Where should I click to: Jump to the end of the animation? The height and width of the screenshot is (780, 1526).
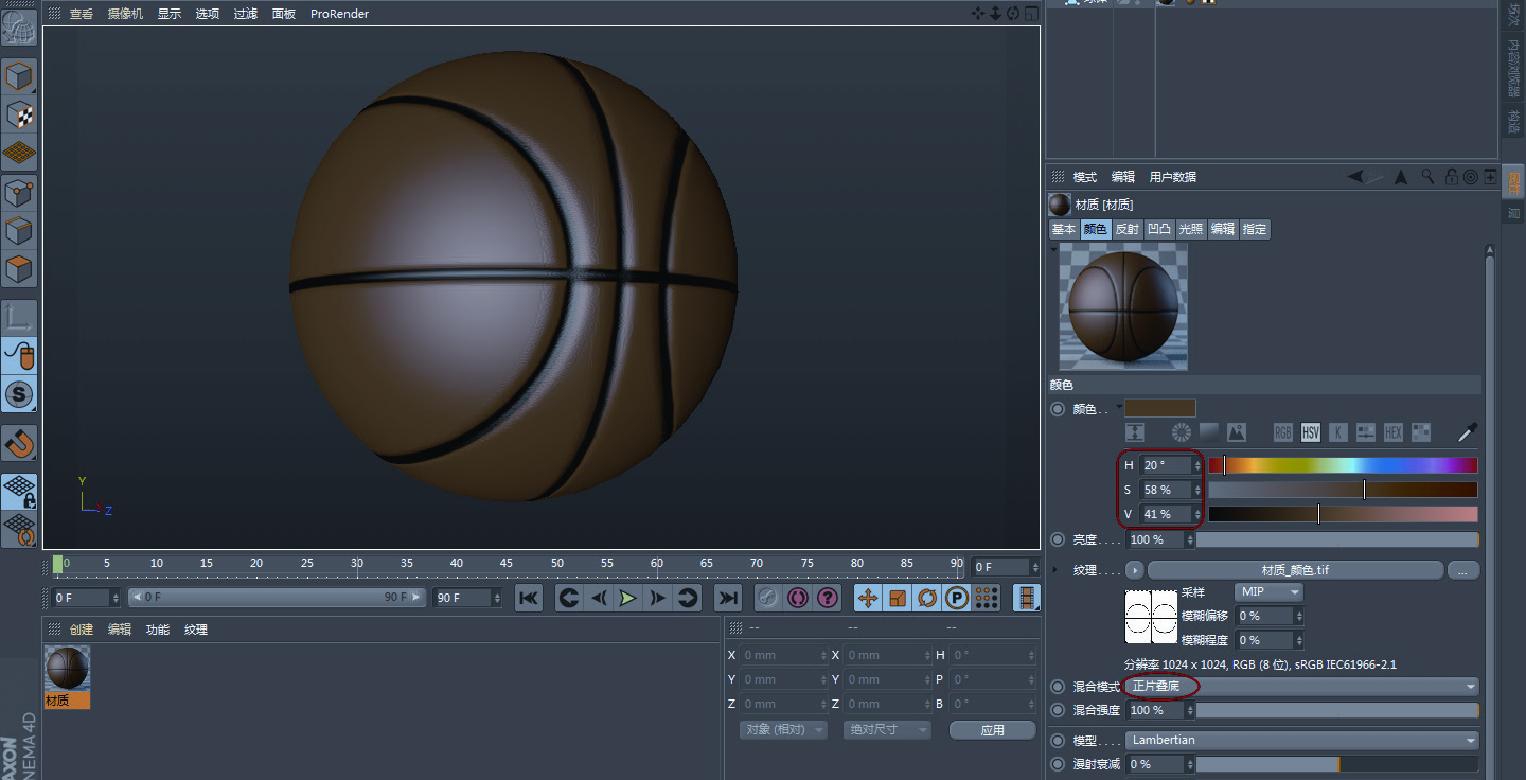(729, 598)
